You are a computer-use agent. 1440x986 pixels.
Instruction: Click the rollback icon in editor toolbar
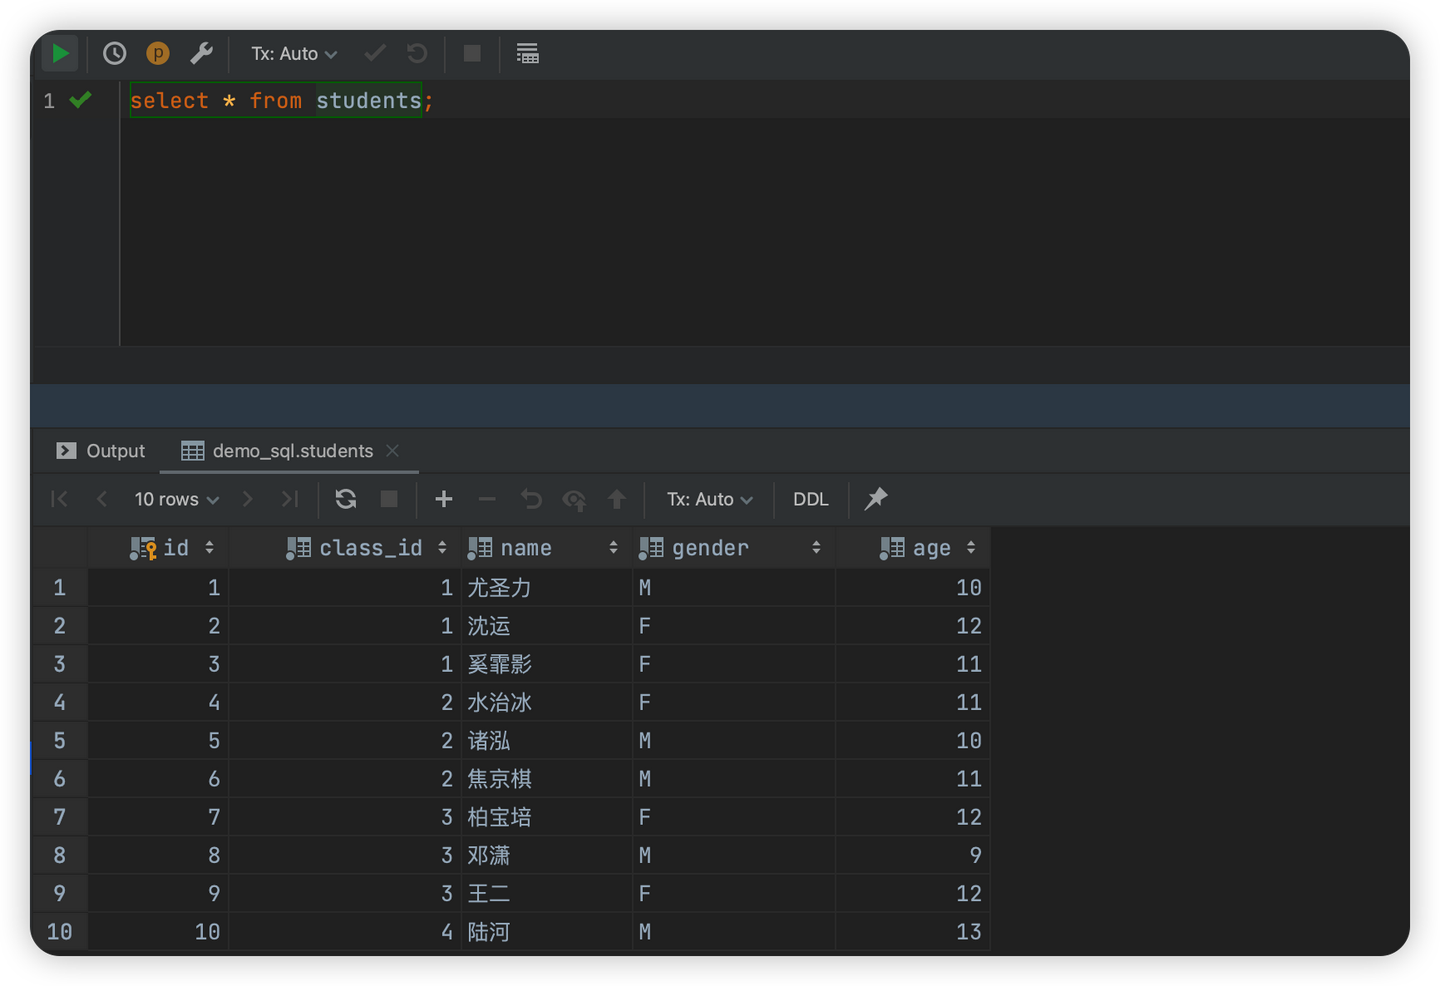pos(417,53)
